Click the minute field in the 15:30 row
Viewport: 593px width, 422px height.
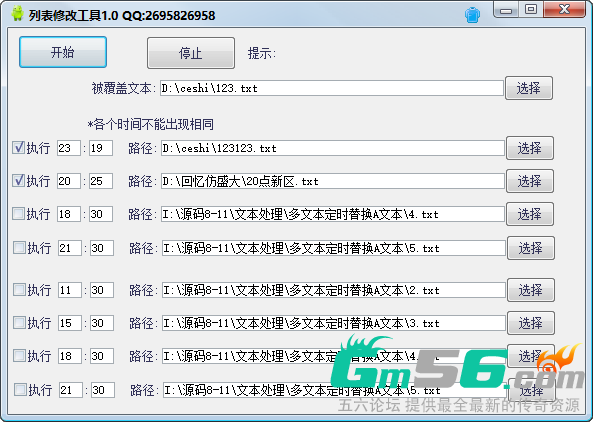tap(102, 323)
